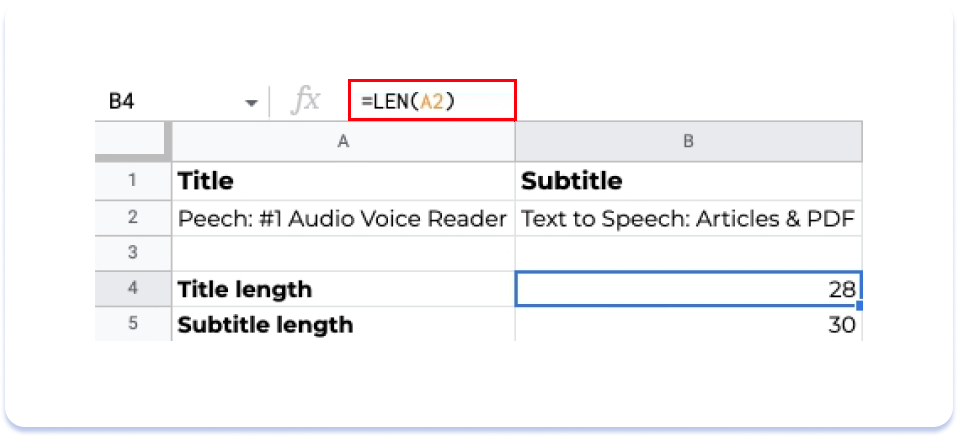Select row 4 header
This screenshot has width=958, height=437.
click(133, 289)
